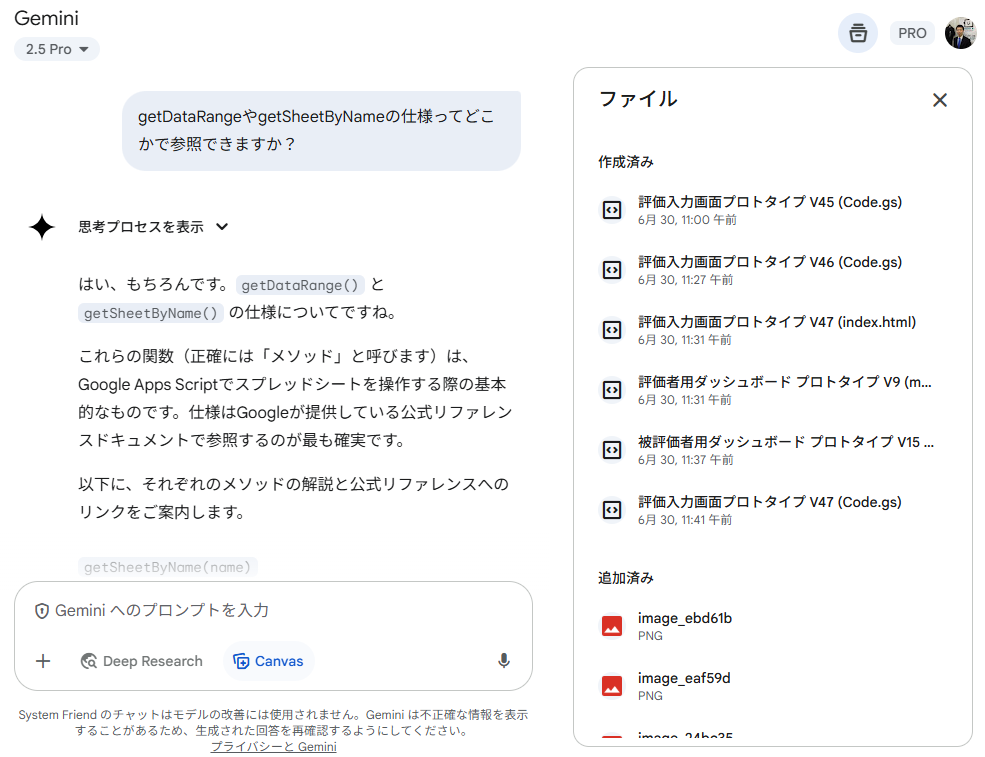Close the ファイル panel
985x757 pixels.
pos(939,100)
